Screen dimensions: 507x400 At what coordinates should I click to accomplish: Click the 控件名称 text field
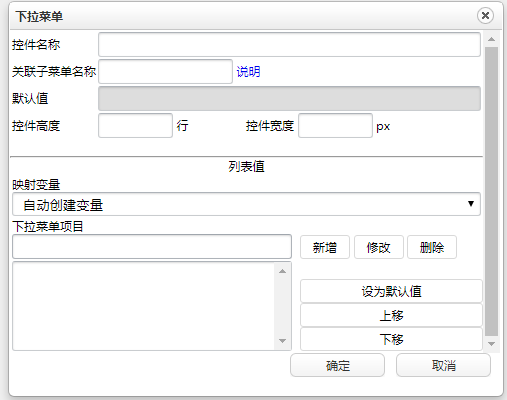click(x=289, y=45)
